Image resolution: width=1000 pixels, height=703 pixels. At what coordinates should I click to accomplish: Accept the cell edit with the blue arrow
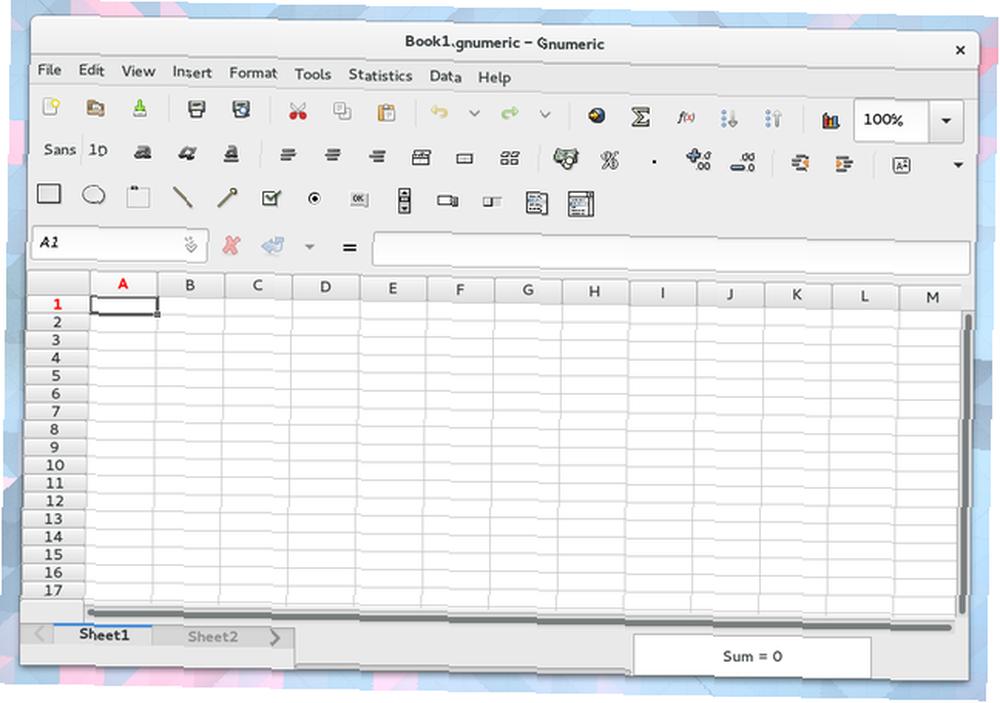pos(273,246)
